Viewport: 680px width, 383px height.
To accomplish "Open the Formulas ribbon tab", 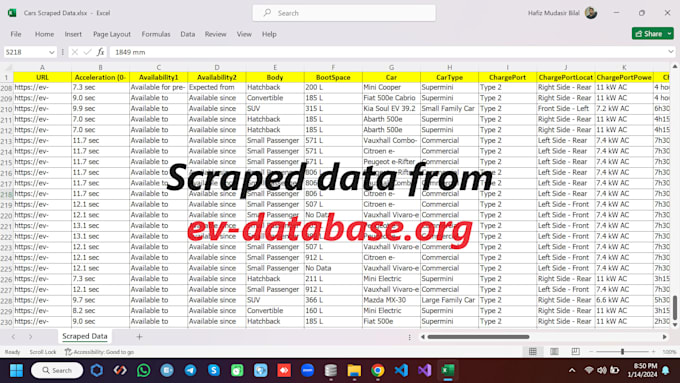I will [156, 34].
